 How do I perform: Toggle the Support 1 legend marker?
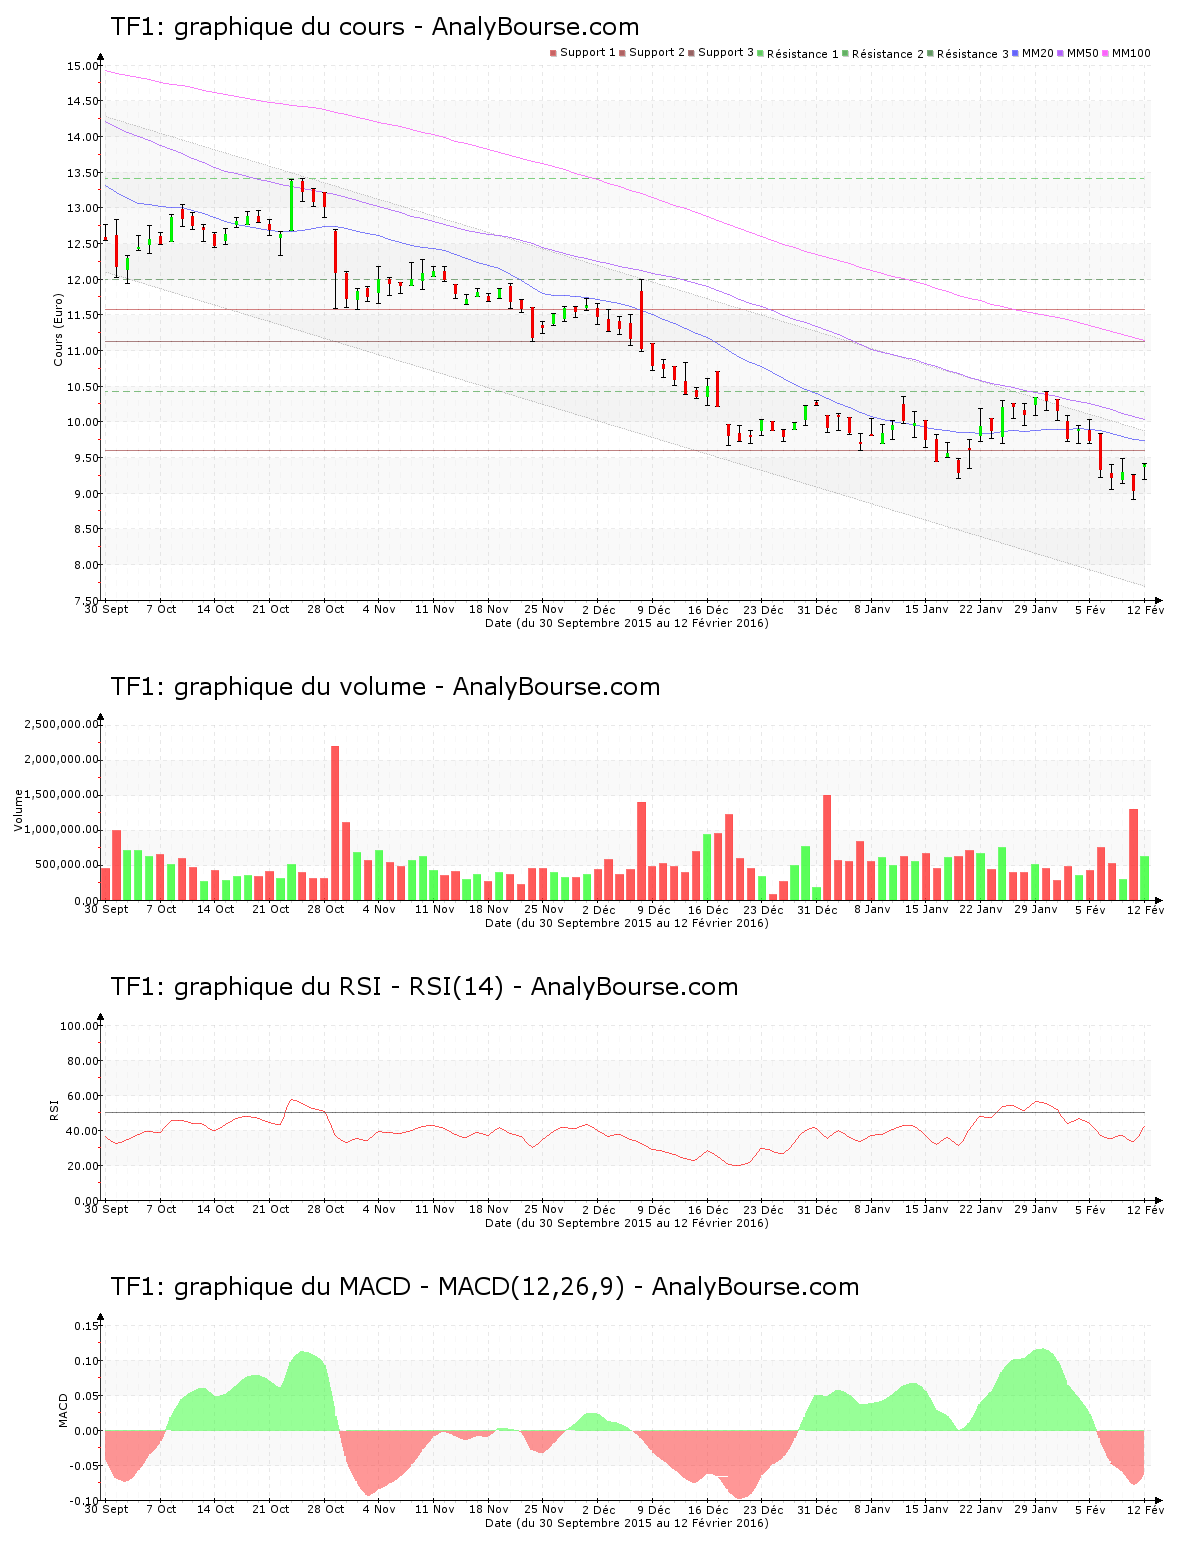551,52
